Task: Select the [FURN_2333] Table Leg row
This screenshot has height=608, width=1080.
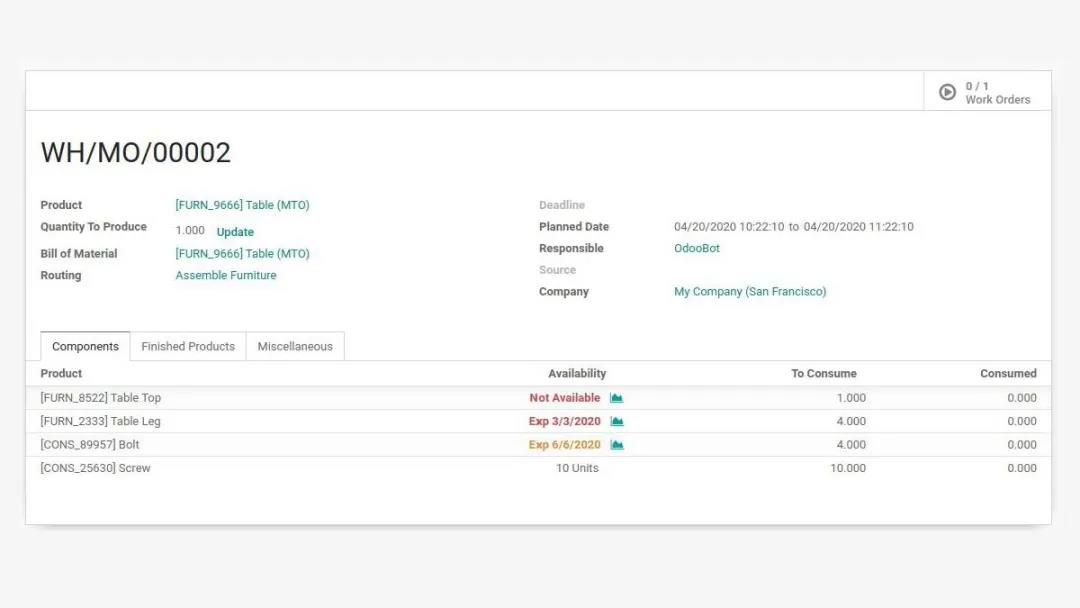Action: (539, 421)
